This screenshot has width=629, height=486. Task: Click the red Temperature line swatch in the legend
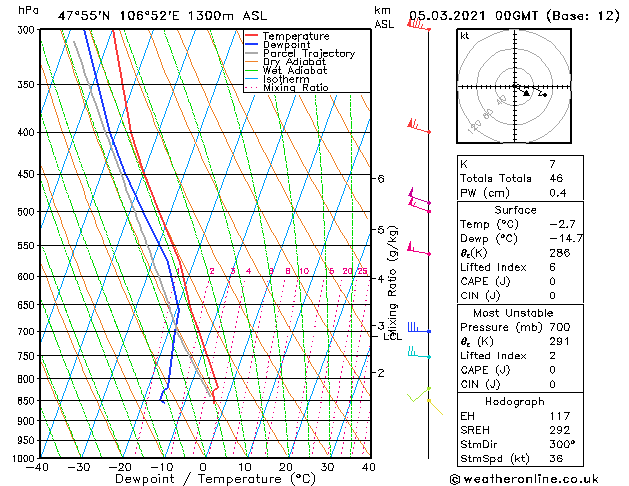point(251,36)
